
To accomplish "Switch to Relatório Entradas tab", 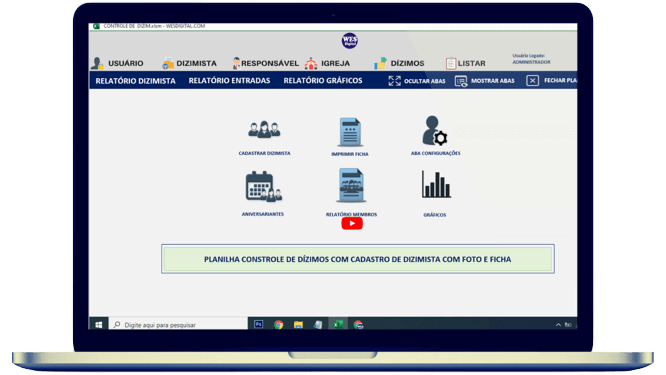I will [x=229, y=81].
